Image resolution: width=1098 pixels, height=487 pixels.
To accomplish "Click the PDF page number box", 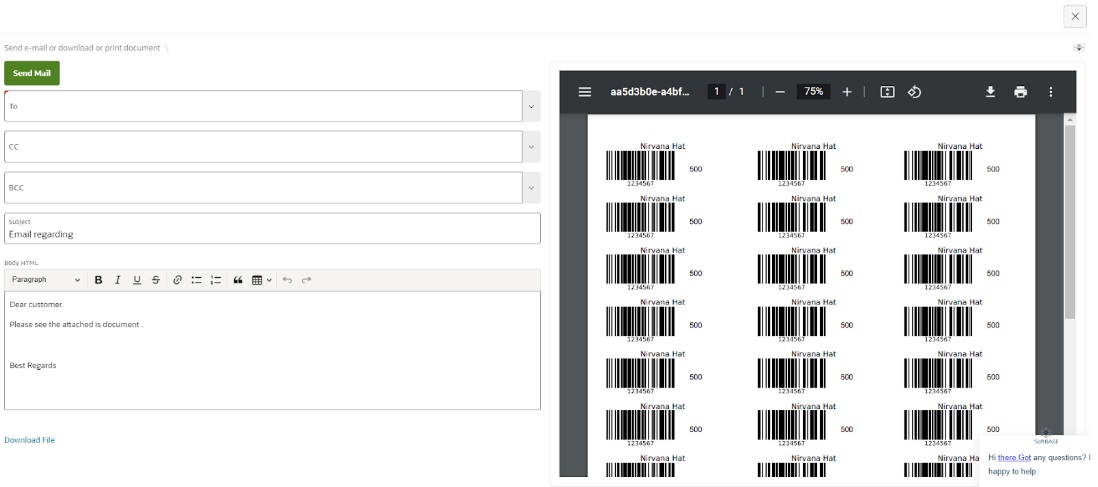I will click(x=716, y=92).
